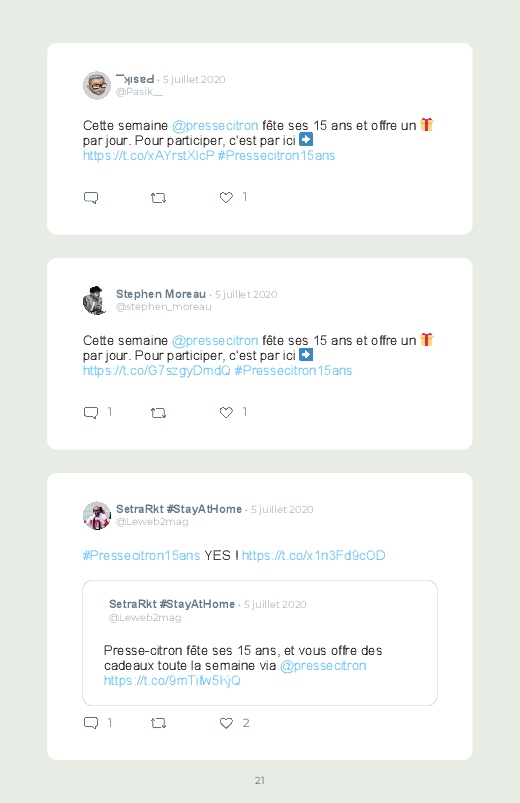Like Stephen Moreau's tweet

click(x=226, y=412)
